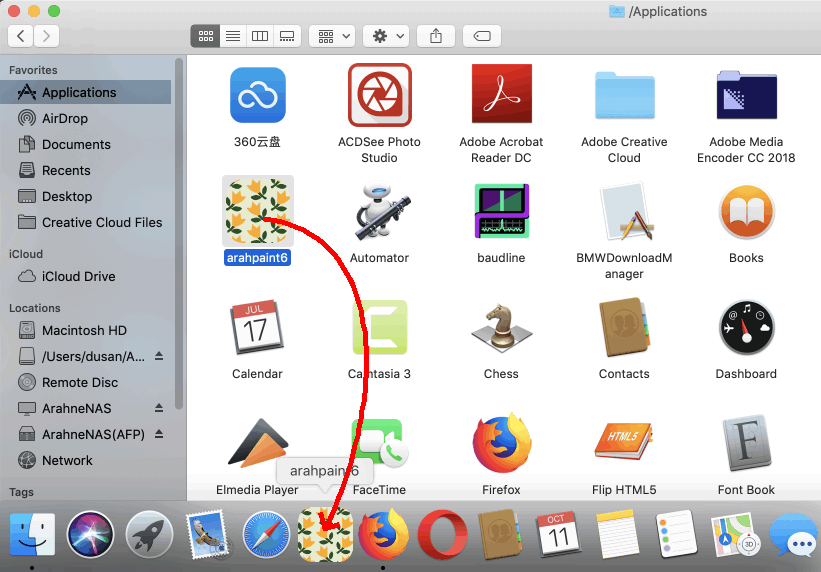Open Firefox in the Dock

pyautogui.click(x=384, y=535)
